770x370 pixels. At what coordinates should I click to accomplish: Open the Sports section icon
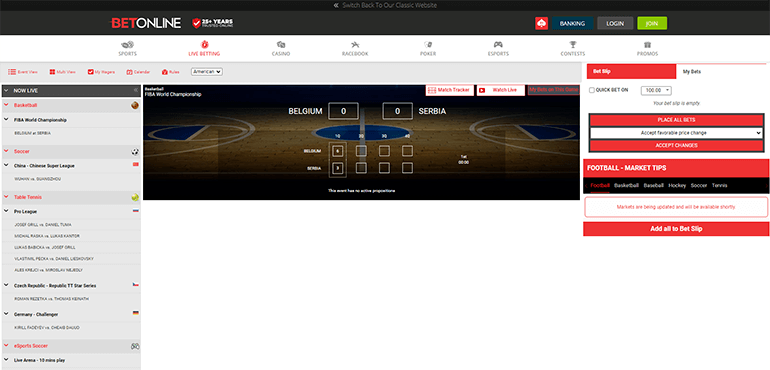(127, 45)
